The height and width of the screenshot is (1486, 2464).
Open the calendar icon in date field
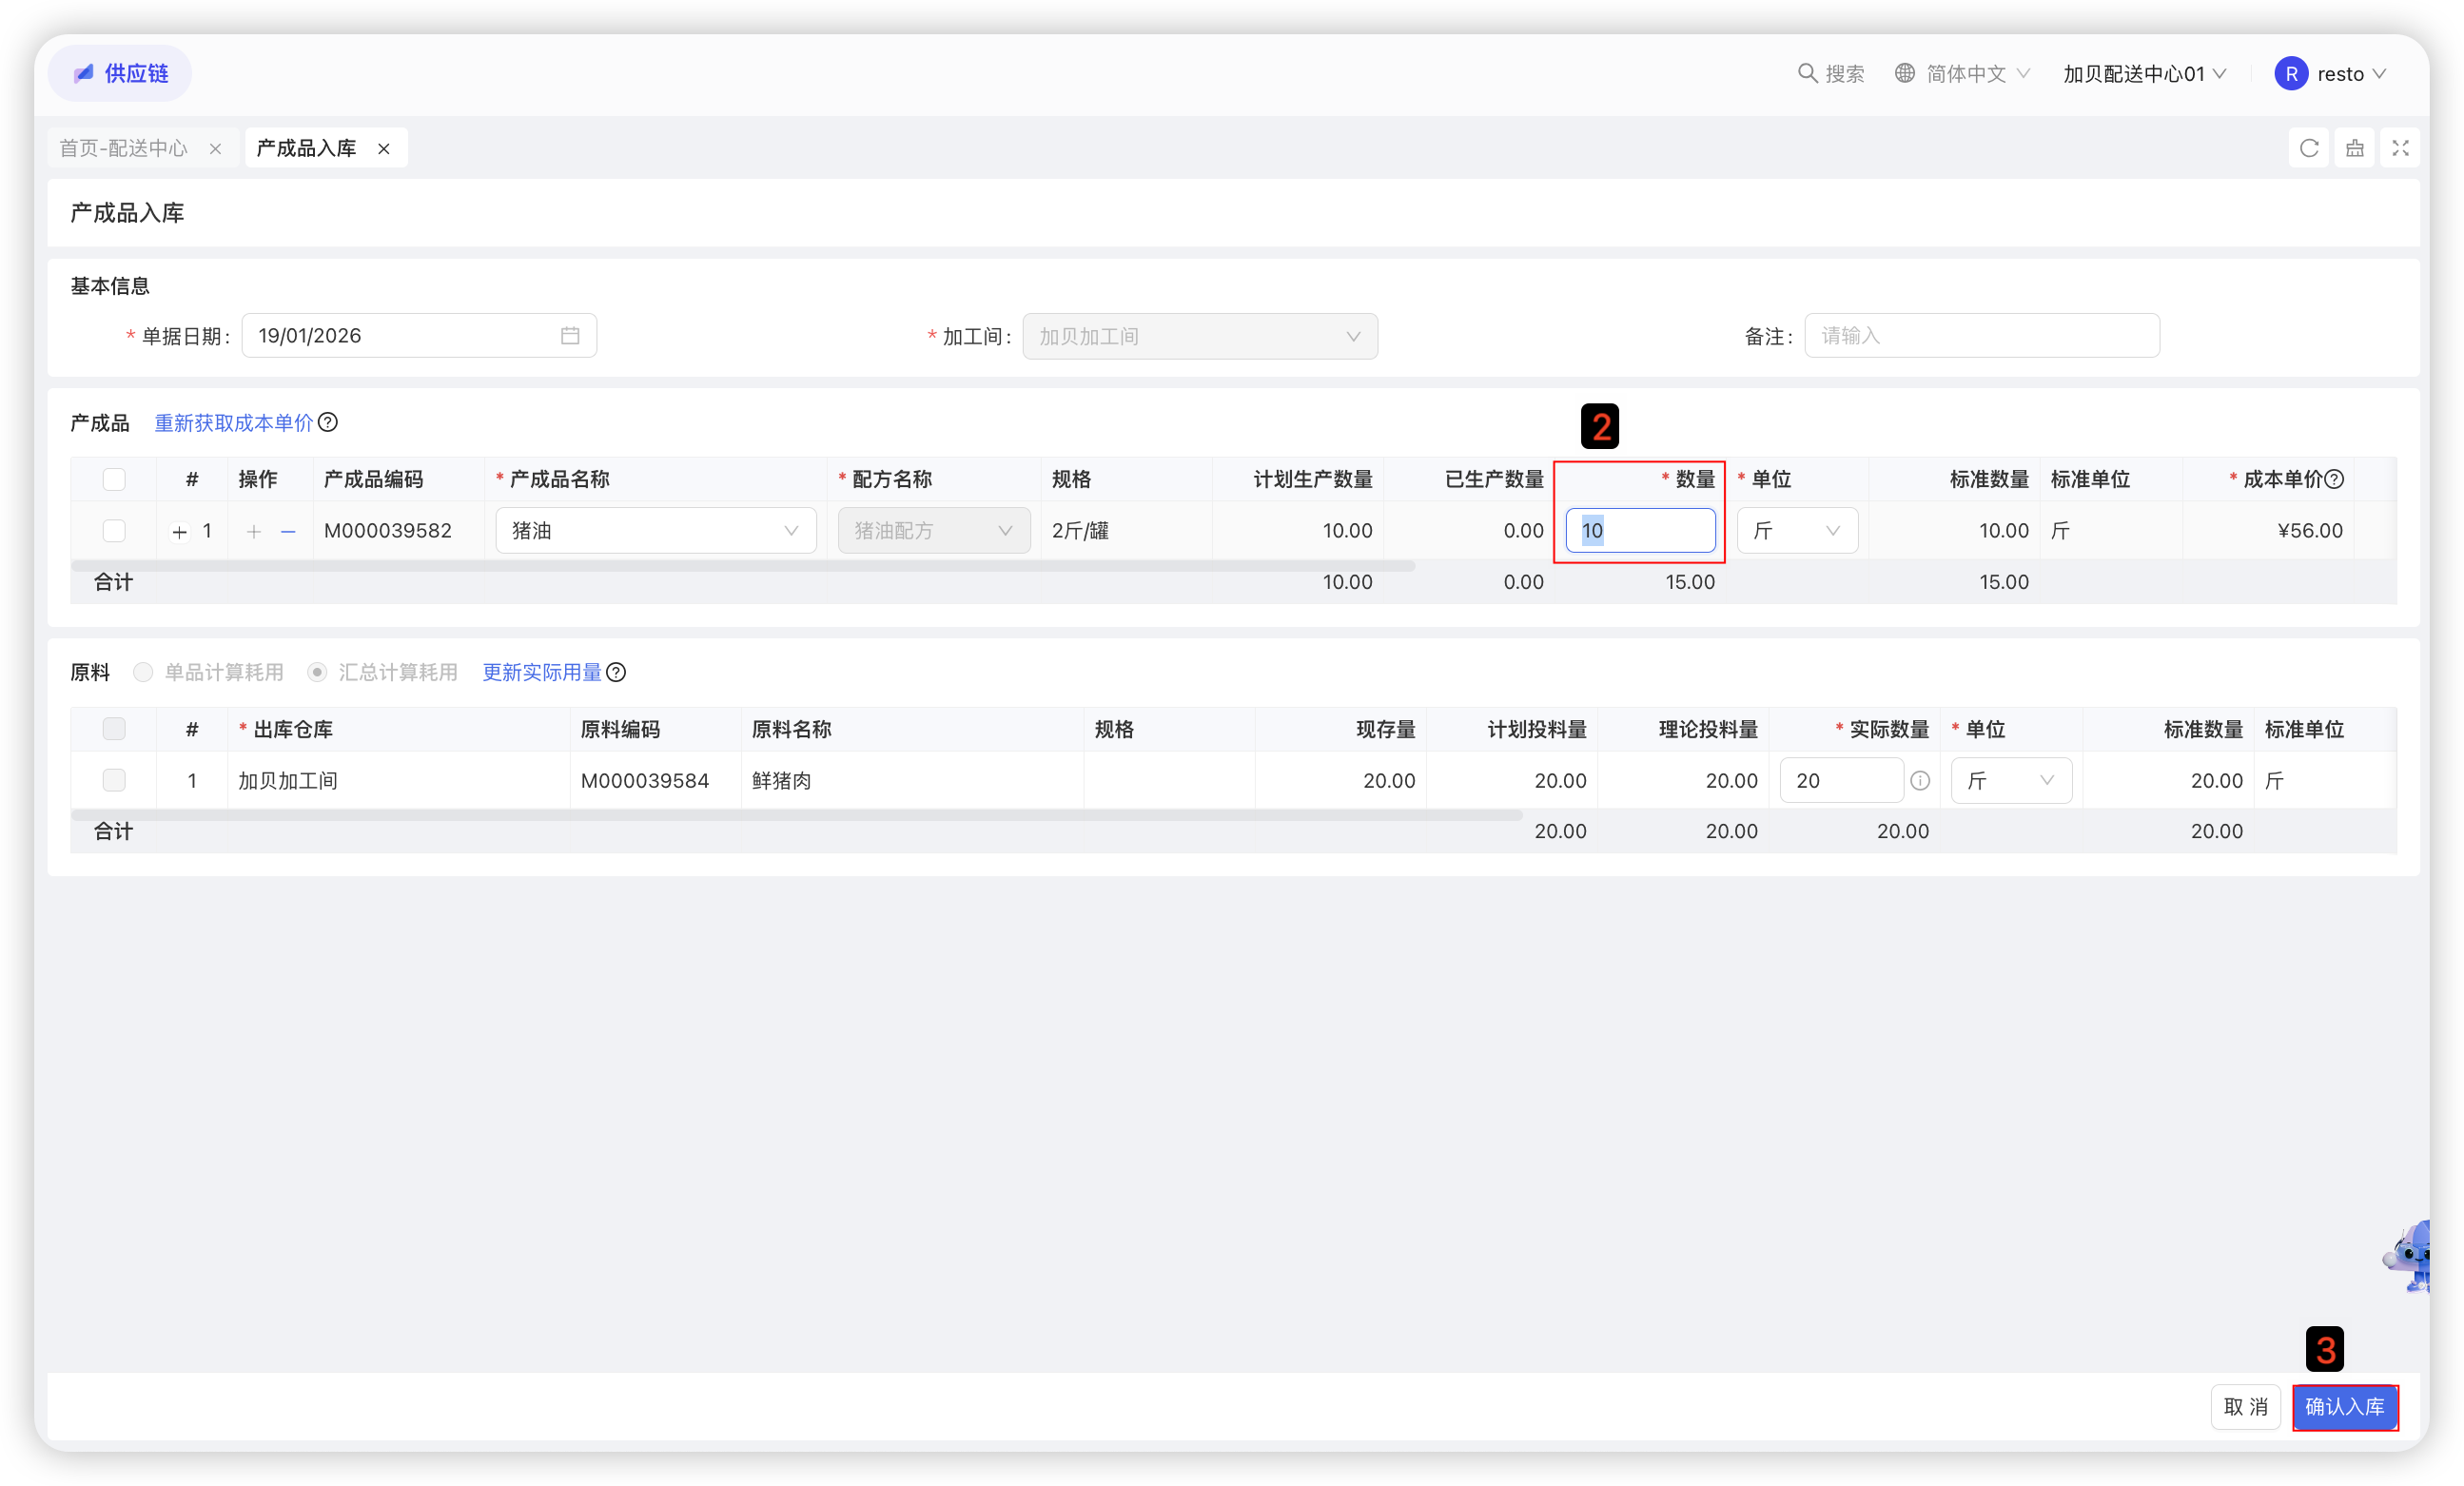click(x=570, y=336)
